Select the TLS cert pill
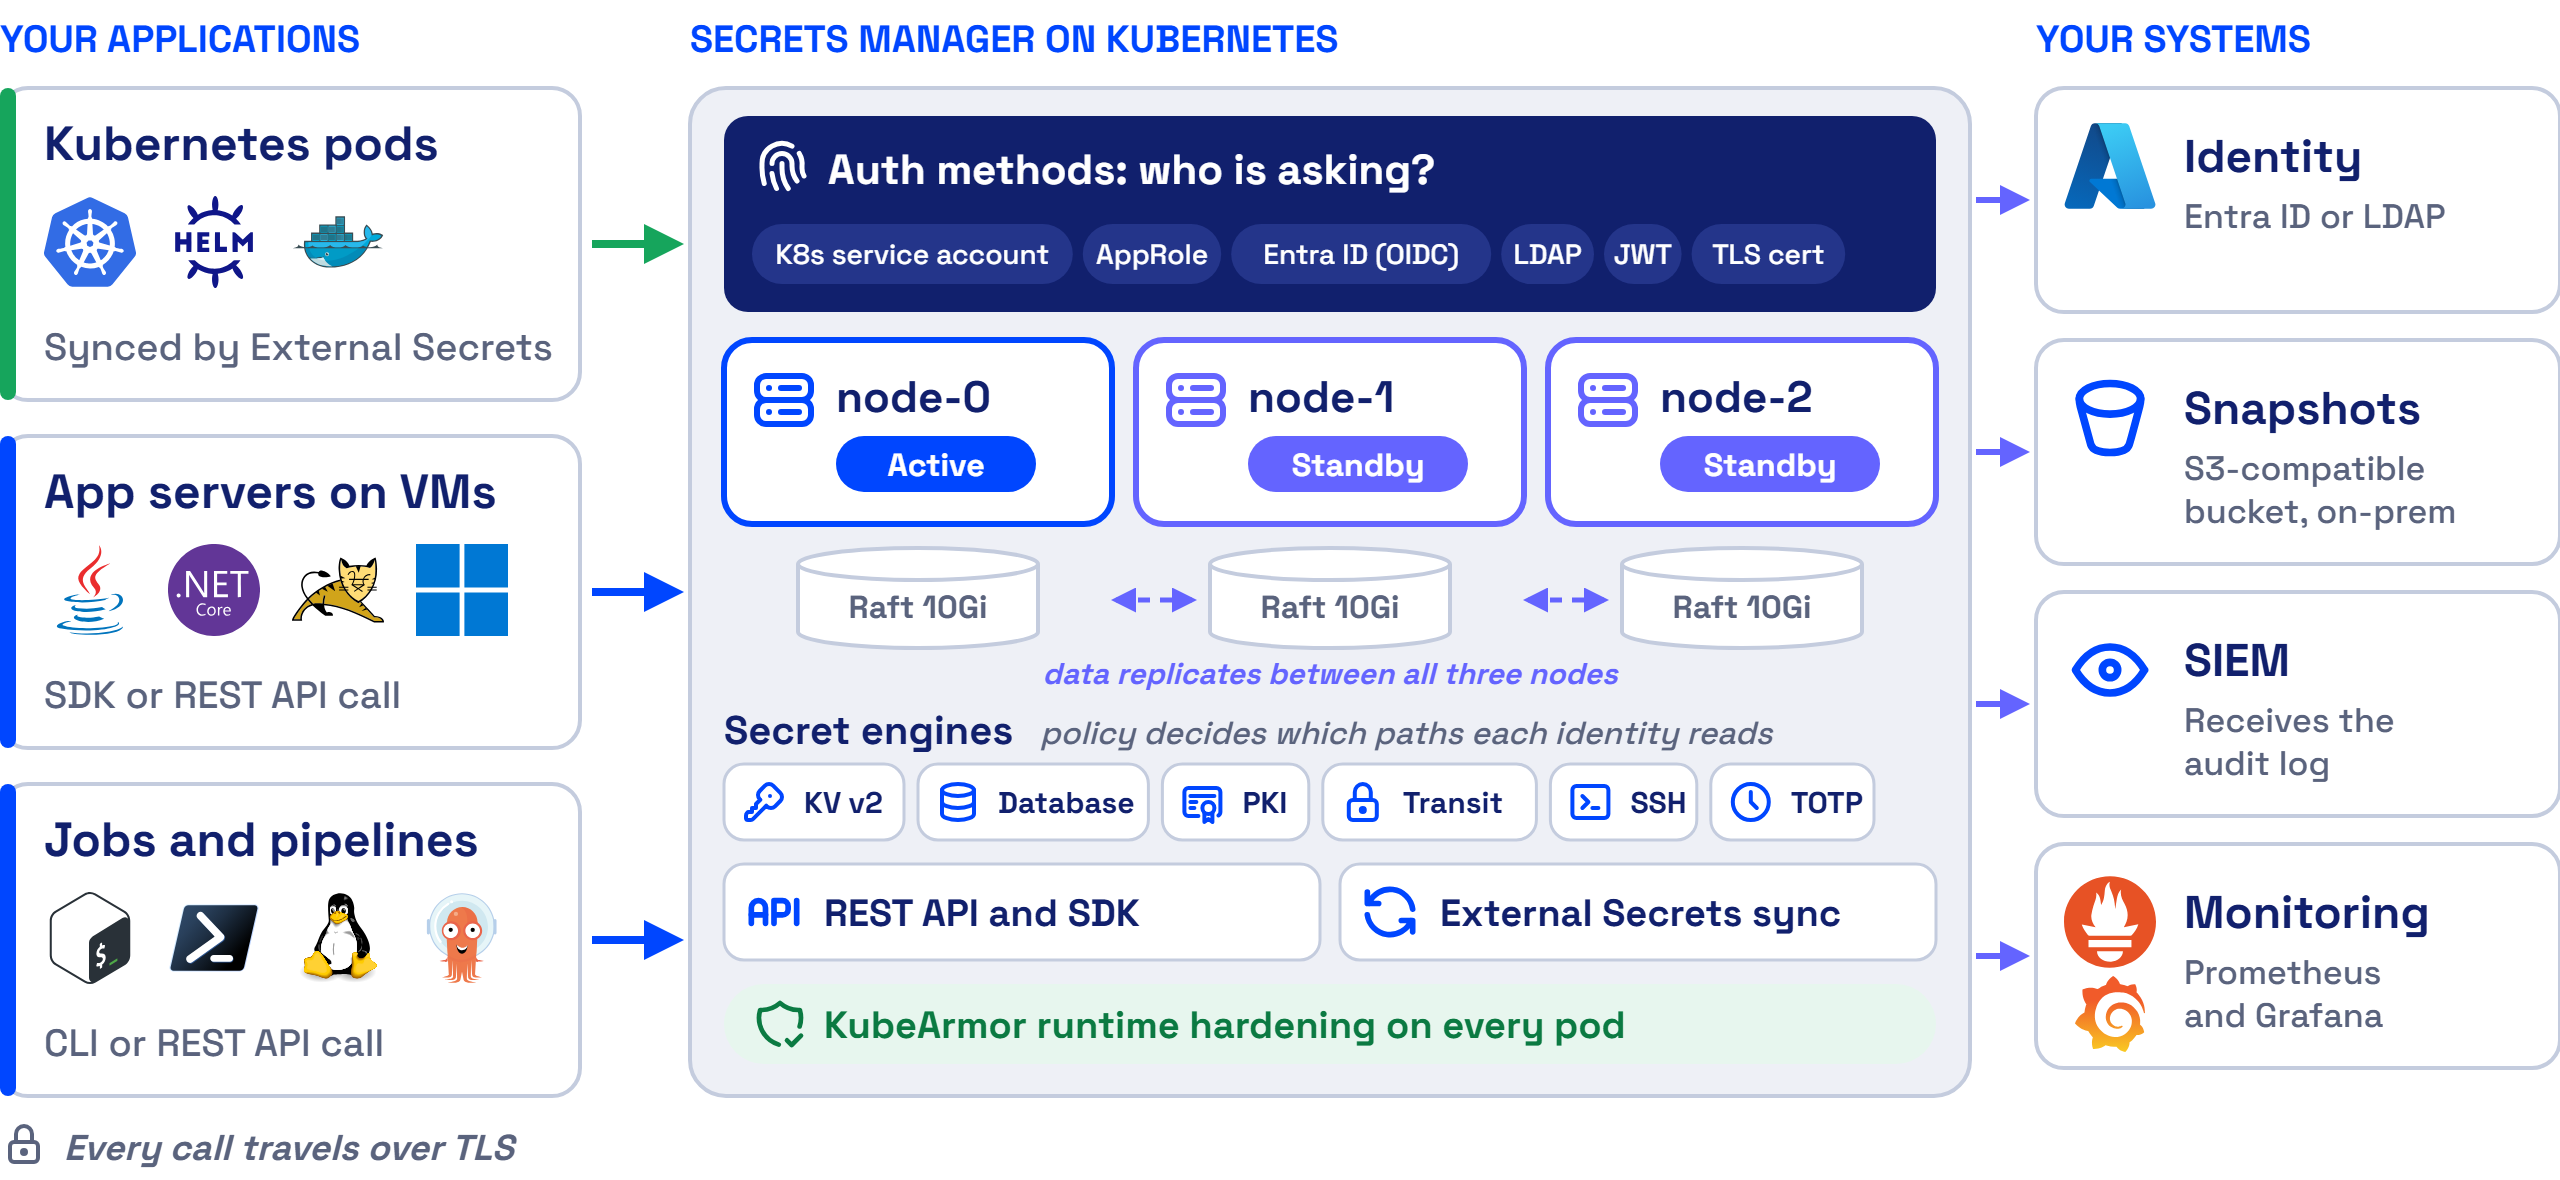Image resolution: width=2560 pixels, height=1180 pixels. coord(1768,254)
